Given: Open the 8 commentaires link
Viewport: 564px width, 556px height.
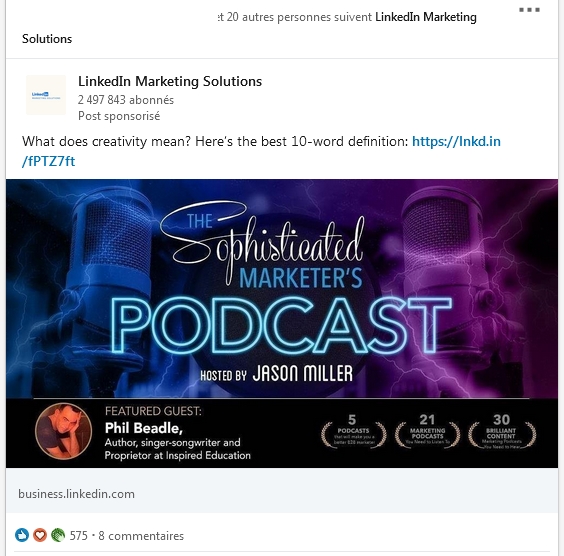Looking at the screenshot, I should pyautogui.click(x=141, y=536).
